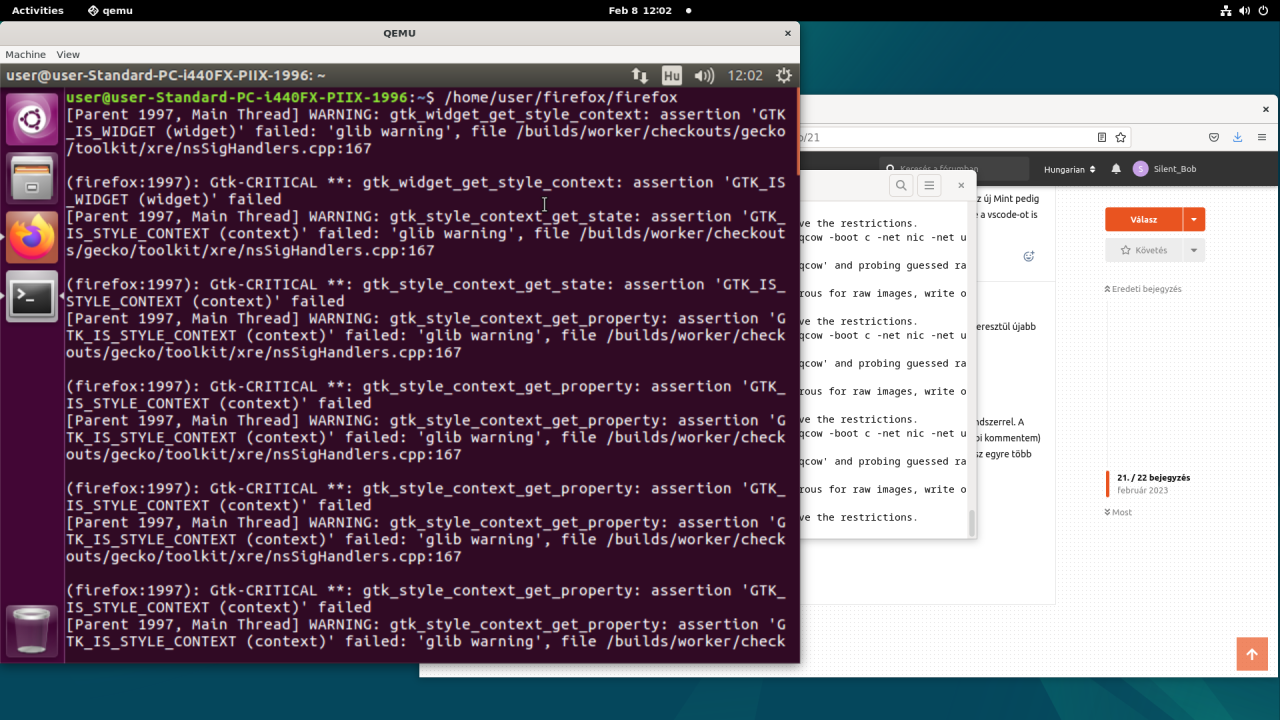Open Firefox hamburger application menu

1262,137
